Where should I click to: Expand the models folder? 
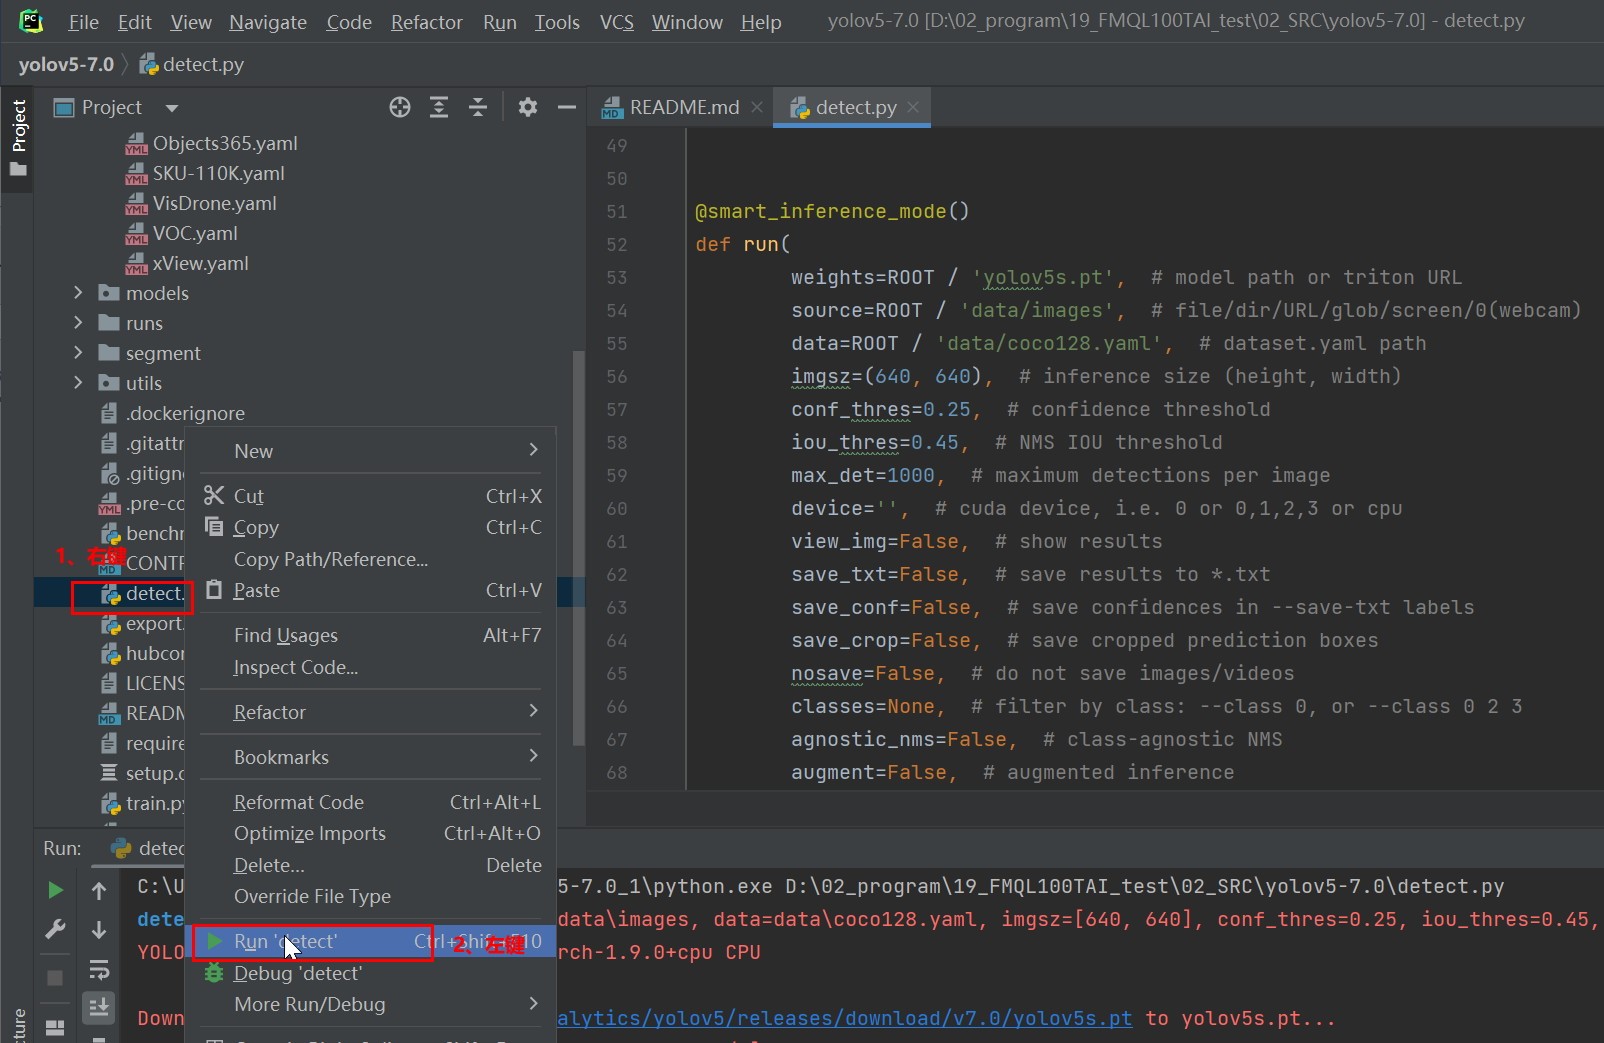78,293
